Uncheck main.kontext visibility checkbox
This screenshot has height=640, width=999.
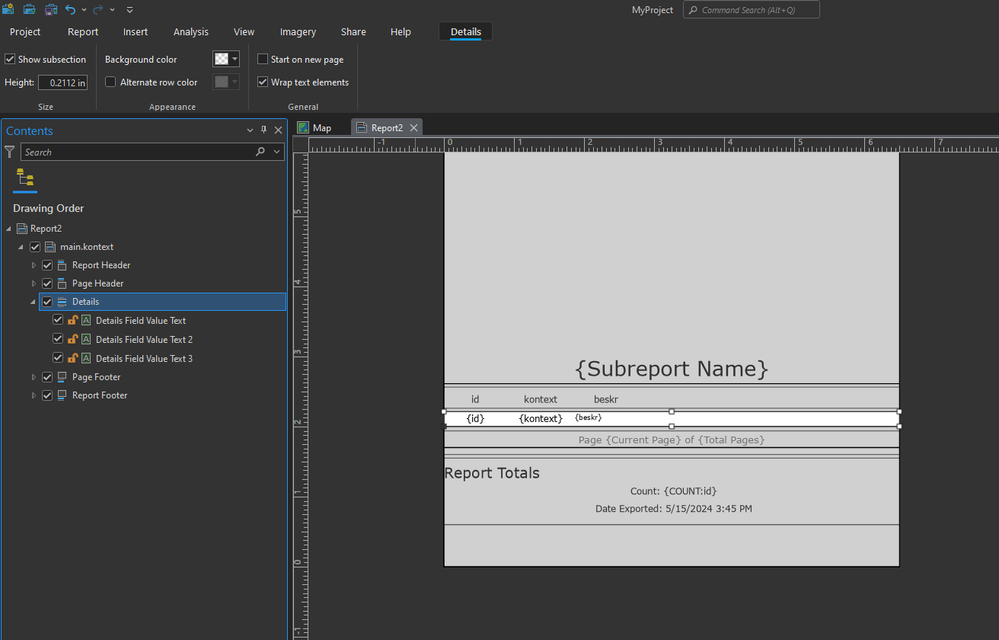[35, 247]
